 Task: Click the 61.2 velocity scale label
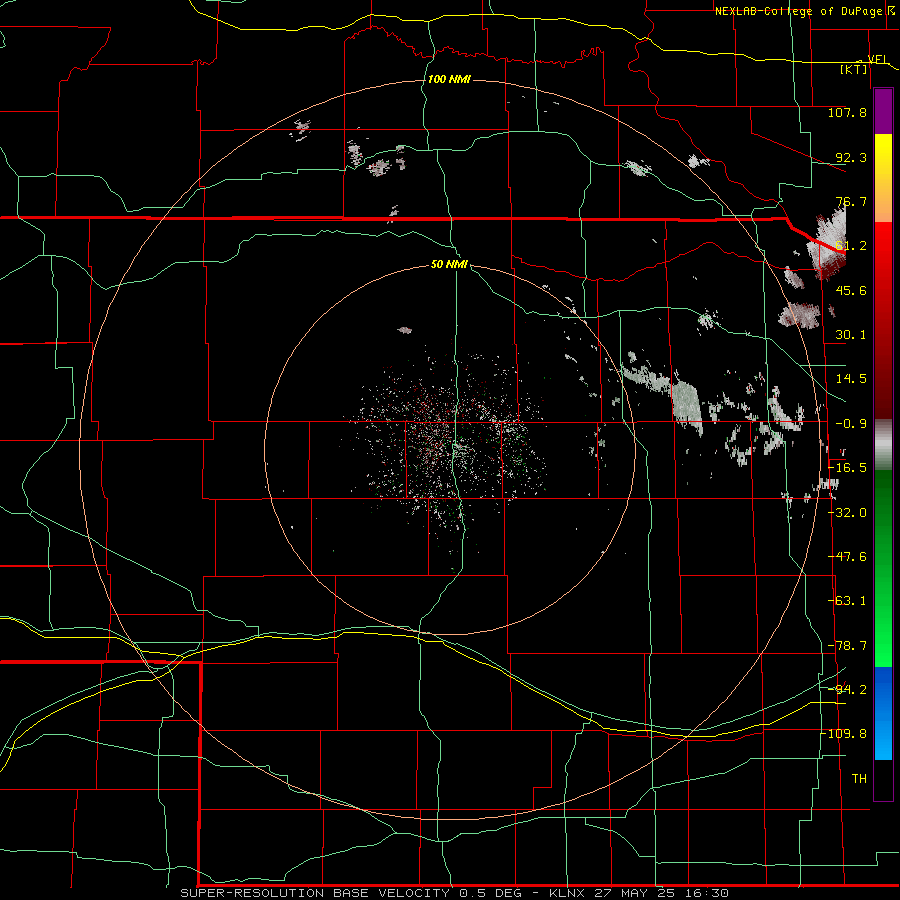(x=851, y=246)
